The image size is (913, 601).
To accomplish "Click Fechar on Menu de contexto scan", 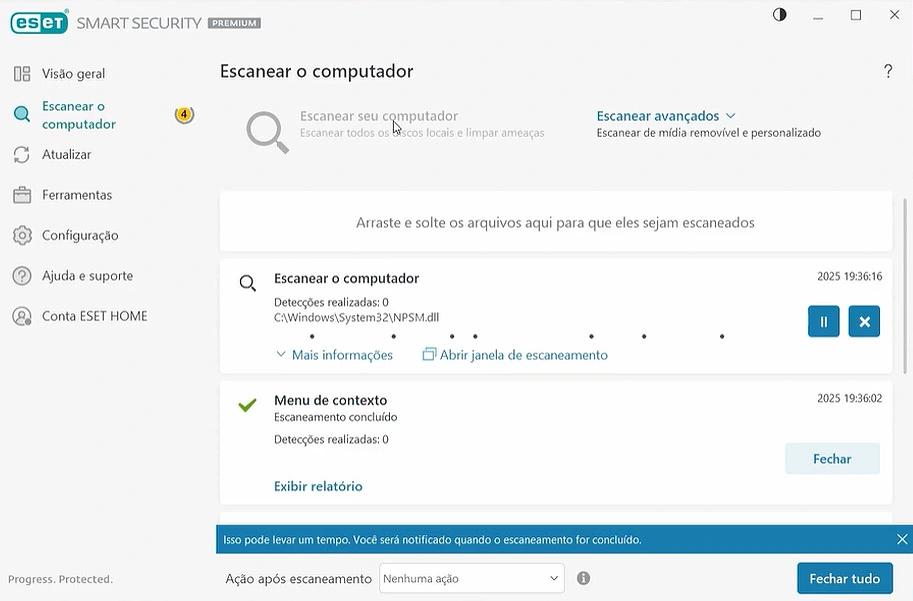I will pyautogui.click(x=832, y=459).
